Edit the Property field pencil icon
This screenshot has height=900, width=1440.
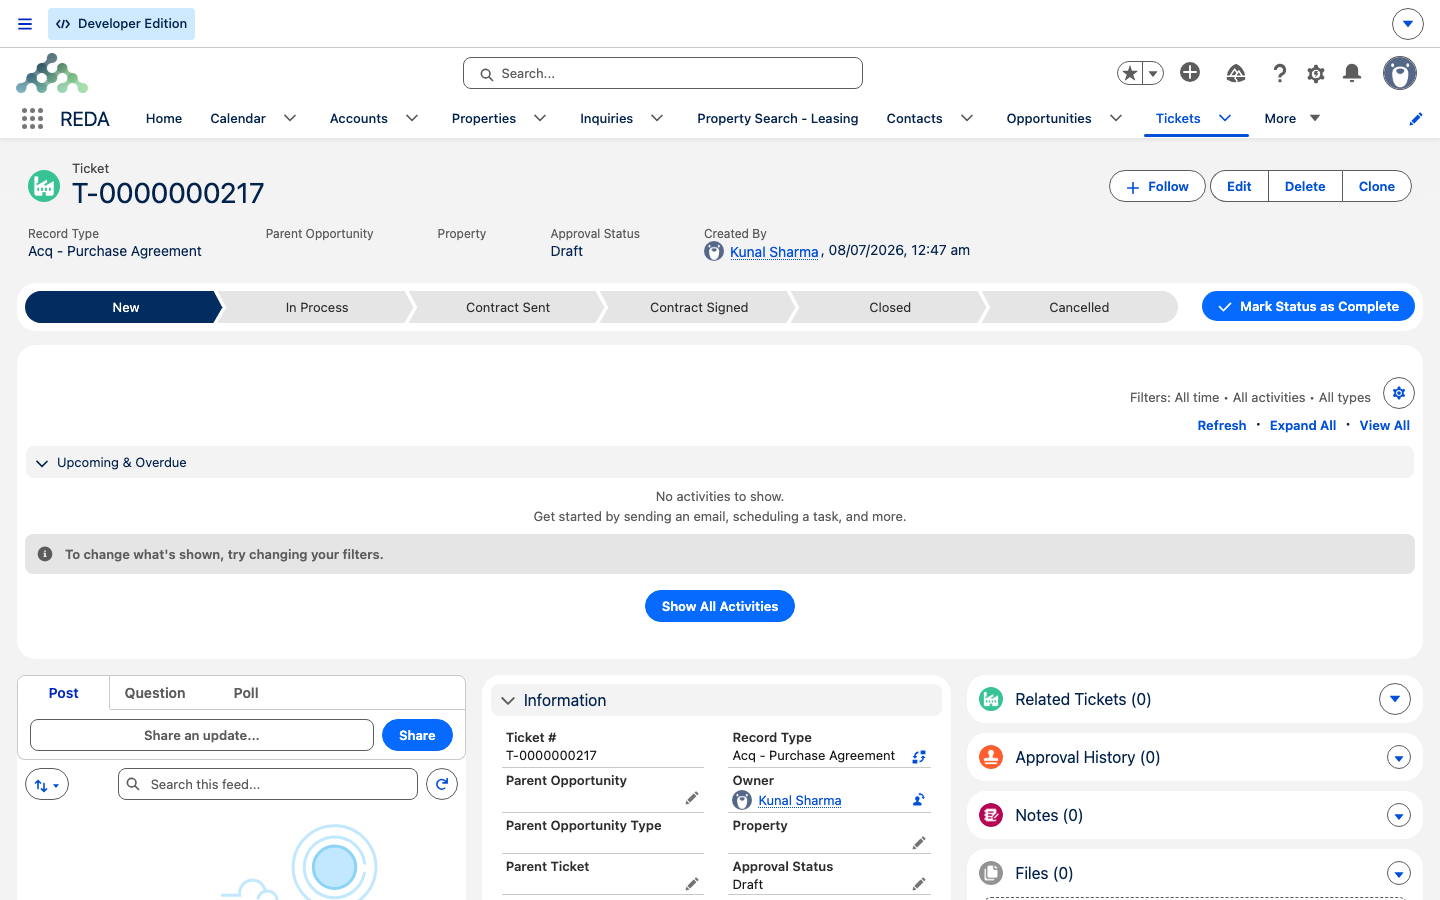coord(919,843)
